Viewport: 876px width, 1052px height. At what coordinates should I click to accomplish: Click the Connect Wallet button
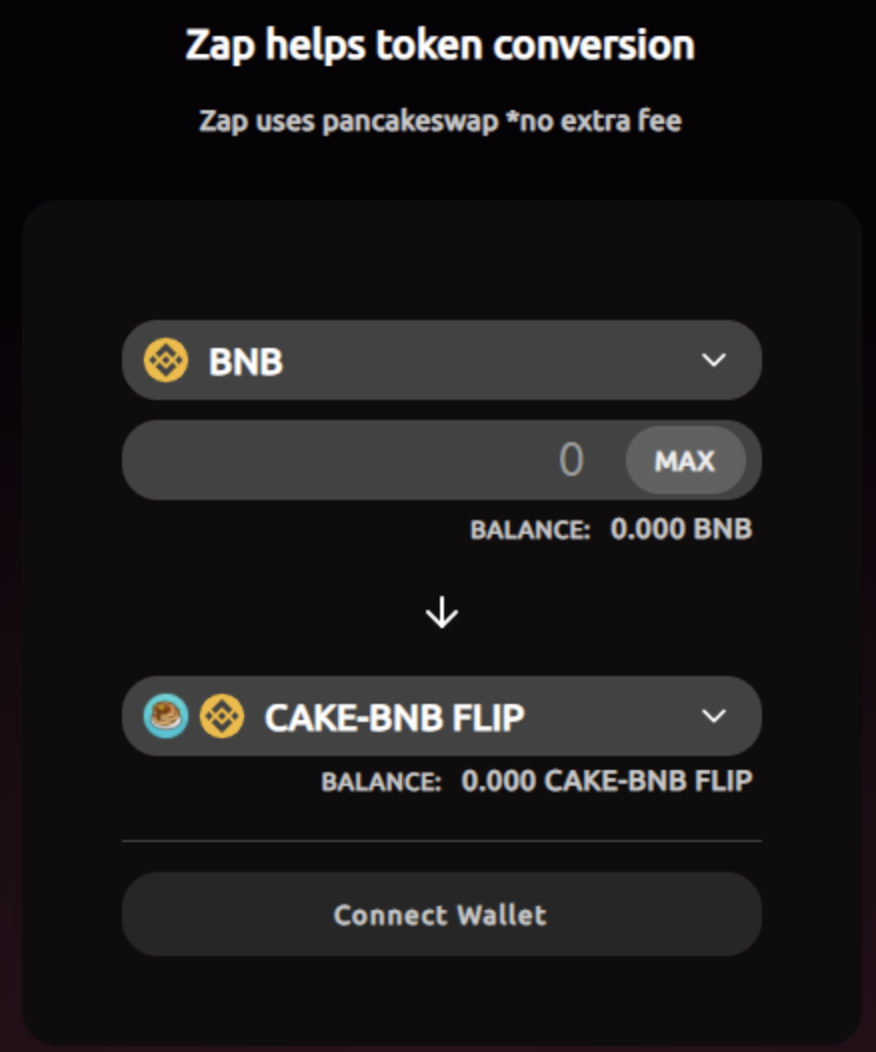441,915
